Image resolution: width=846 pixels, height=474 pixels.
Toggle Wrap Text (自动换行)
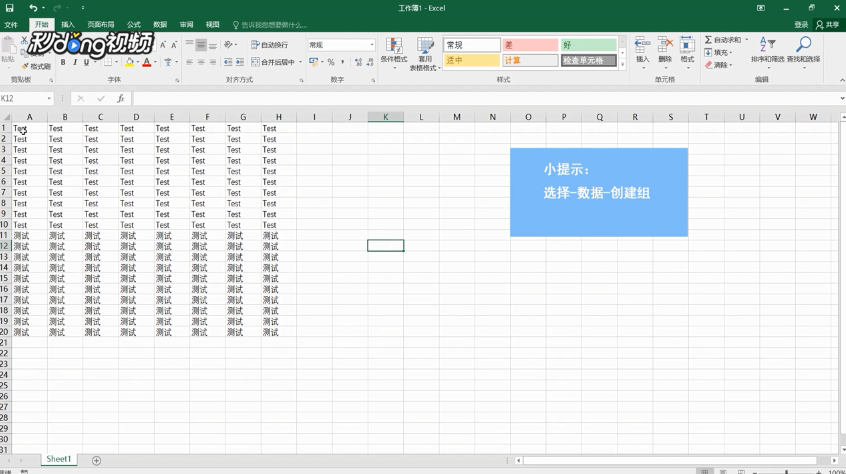(269, 45)
